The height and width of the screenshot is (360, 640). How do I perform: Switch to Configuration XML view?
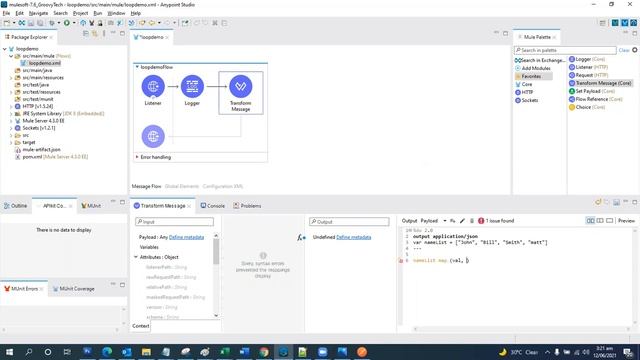[x=222, y=186]
